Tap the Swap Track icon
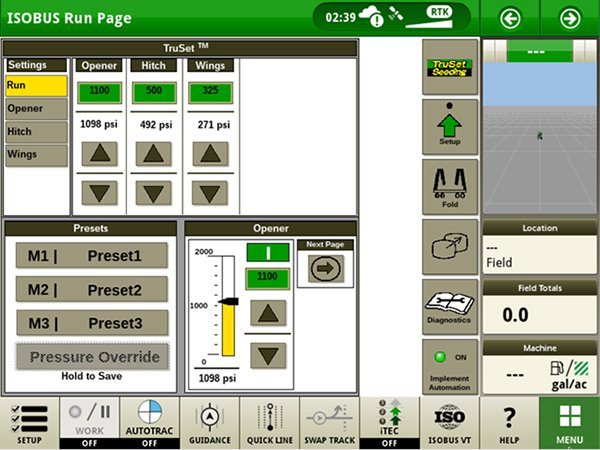 (x=329, y=422)
